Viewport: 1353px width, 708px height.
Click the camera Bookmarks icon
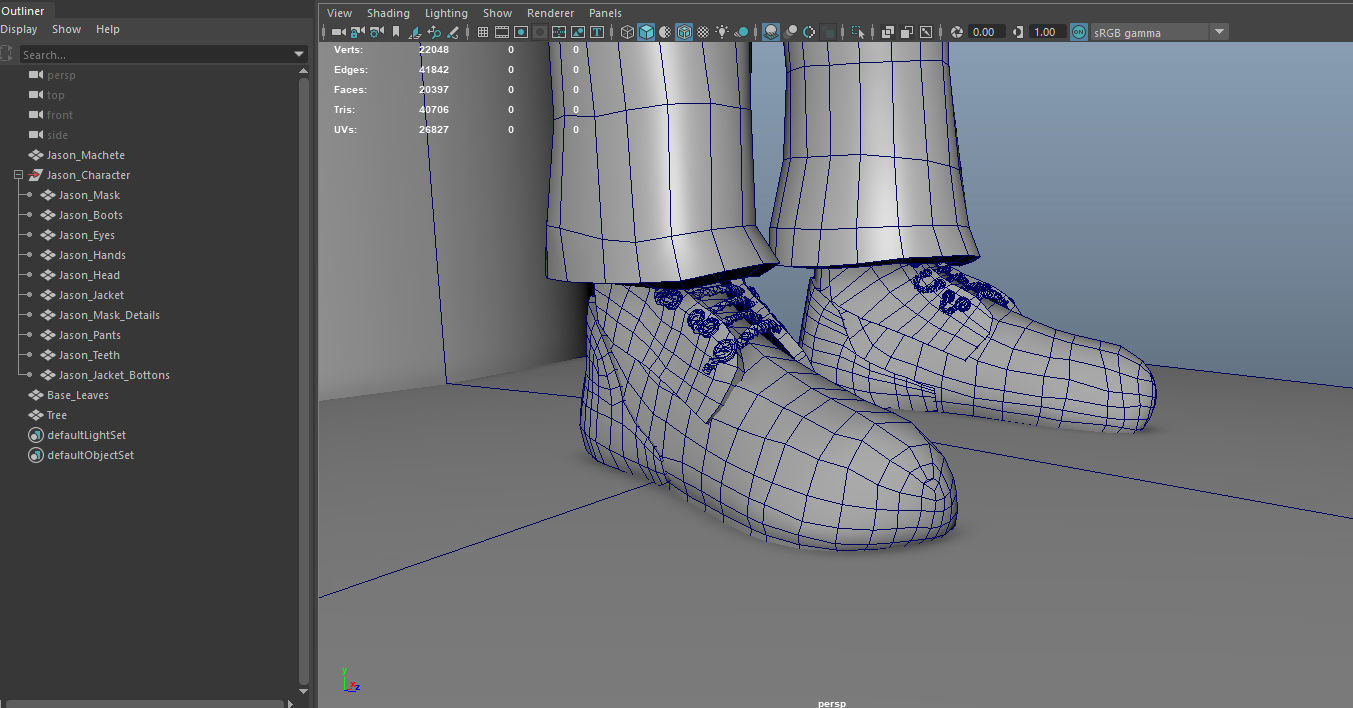tap(396, 32)
